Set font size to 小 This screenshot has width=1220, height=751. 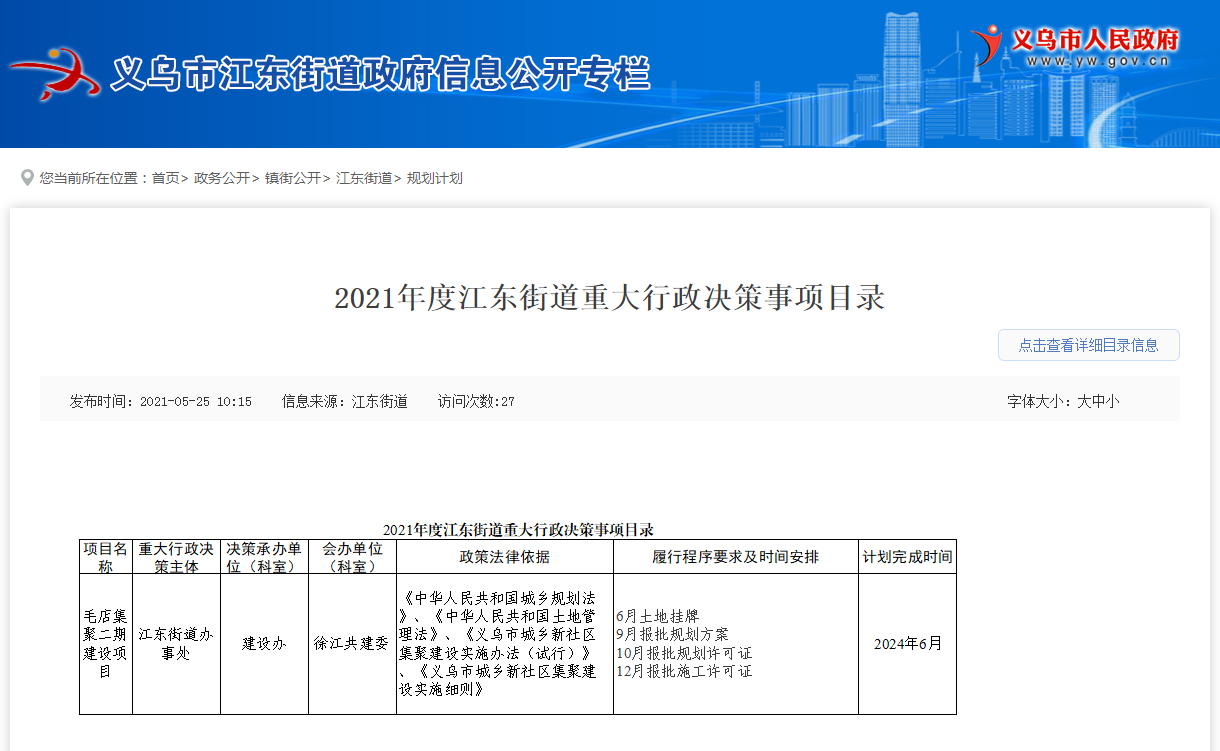coord(1112,401)
